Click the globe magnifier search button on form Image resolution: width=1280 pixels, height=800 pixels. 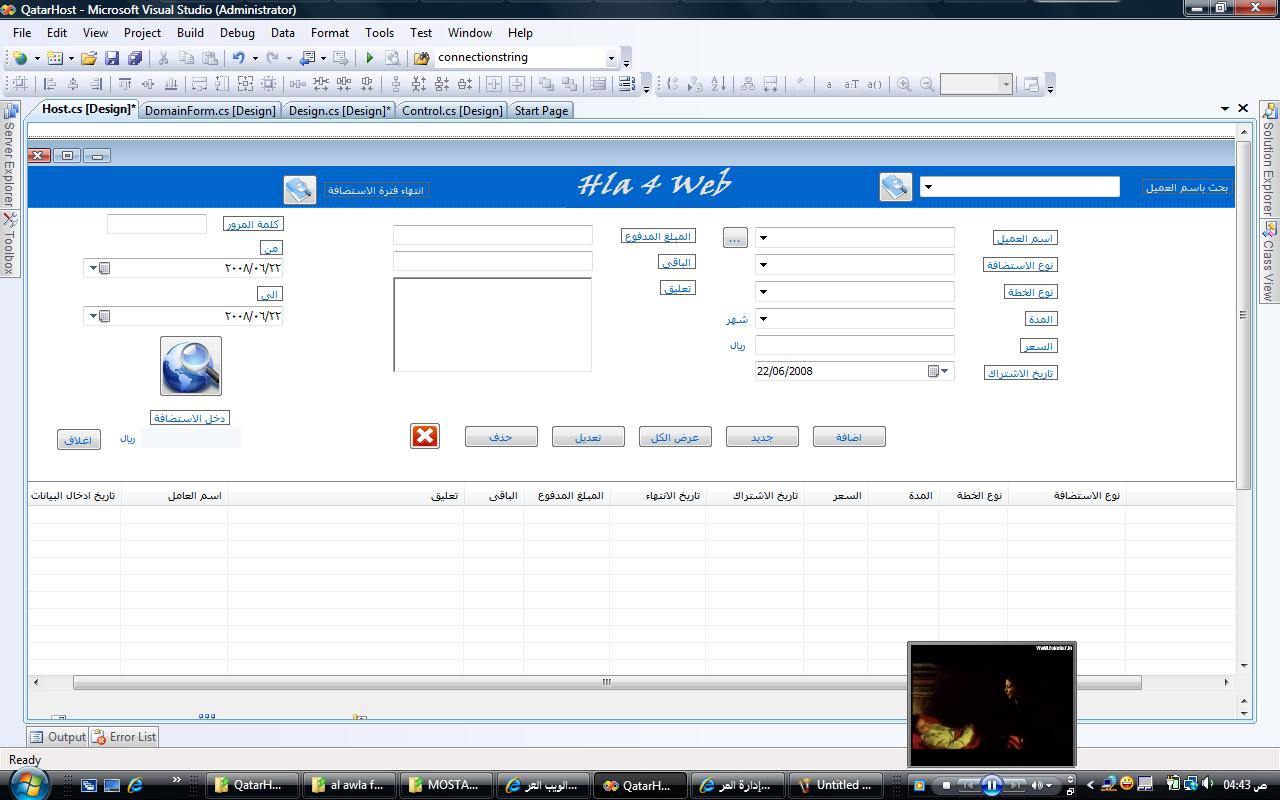pos(190,366)
